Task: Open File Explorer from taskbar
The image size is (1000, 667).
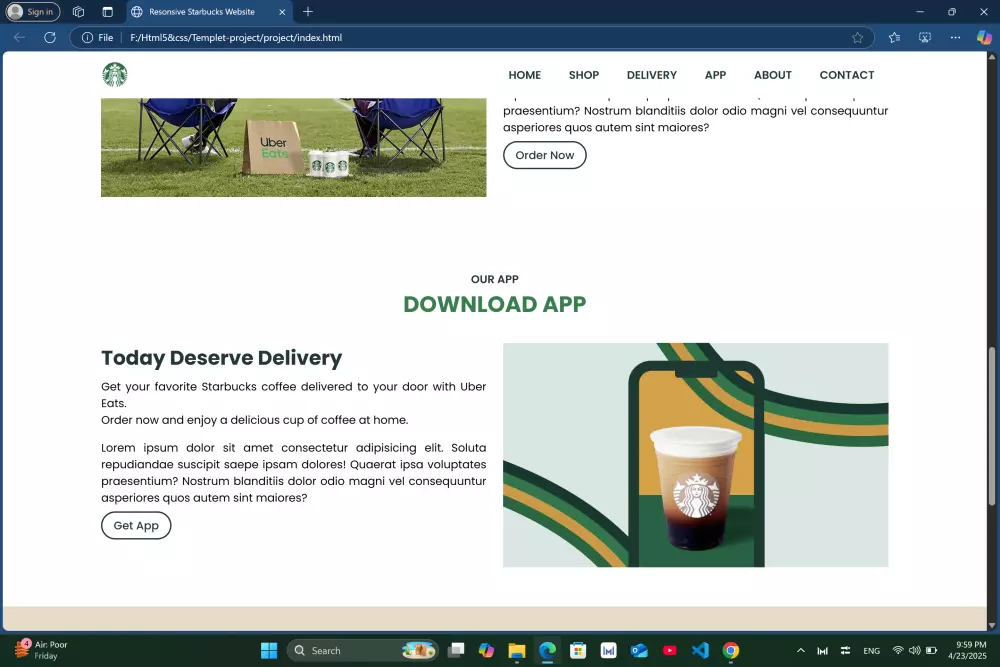Action: pyautogui.click(x=517, y=650)
